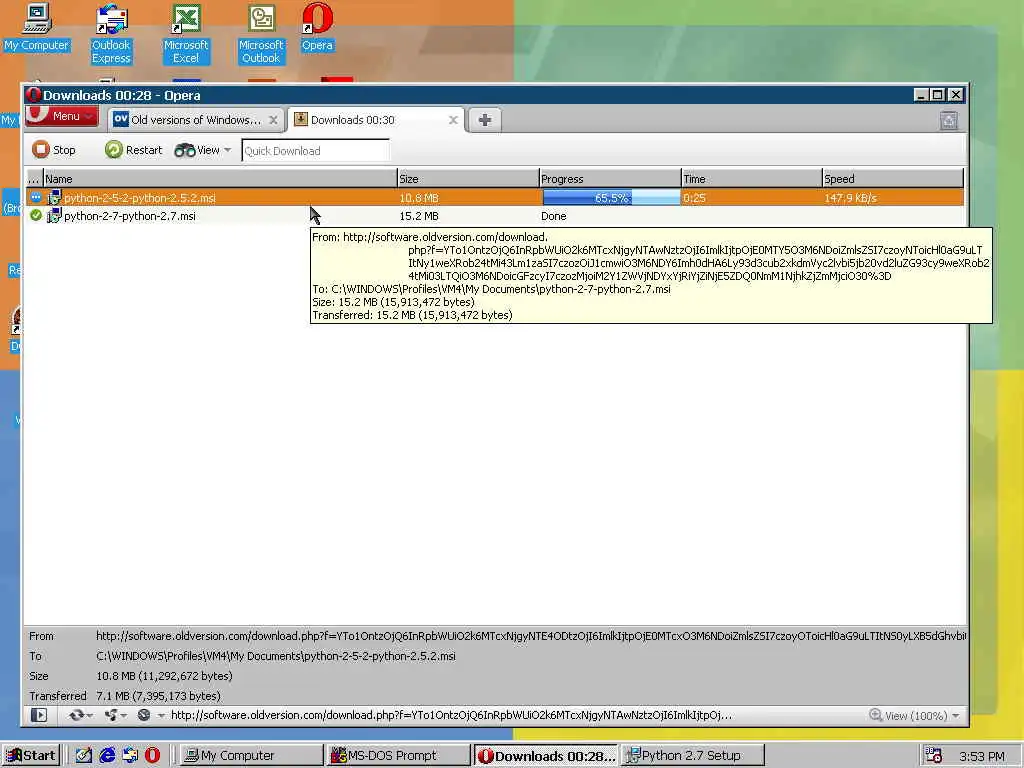This screenshot has height=768, width=1024.
Task: Open the task scheduler tray icon
Action: pos(934,756)
